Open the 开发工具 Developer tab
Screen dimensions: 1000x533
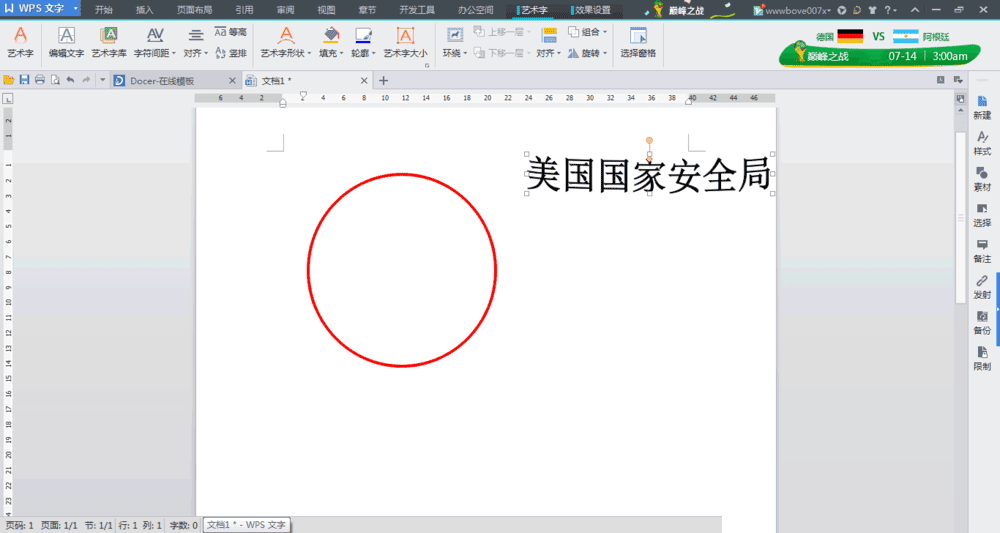[x=417, y=10]
